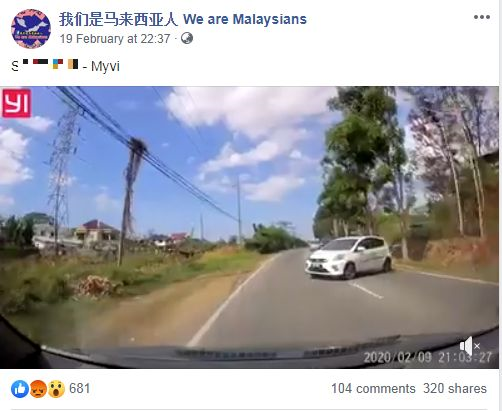
Task: Show the 681 reactions list
Action: [79, 389]
